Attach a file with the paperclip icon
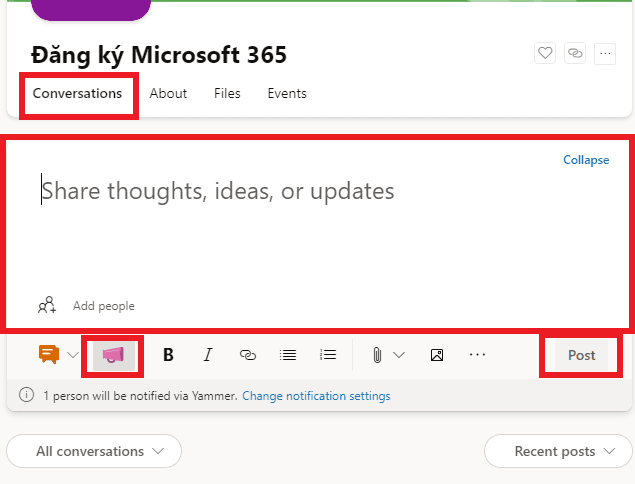635x484 pixels. click(377, 355)
